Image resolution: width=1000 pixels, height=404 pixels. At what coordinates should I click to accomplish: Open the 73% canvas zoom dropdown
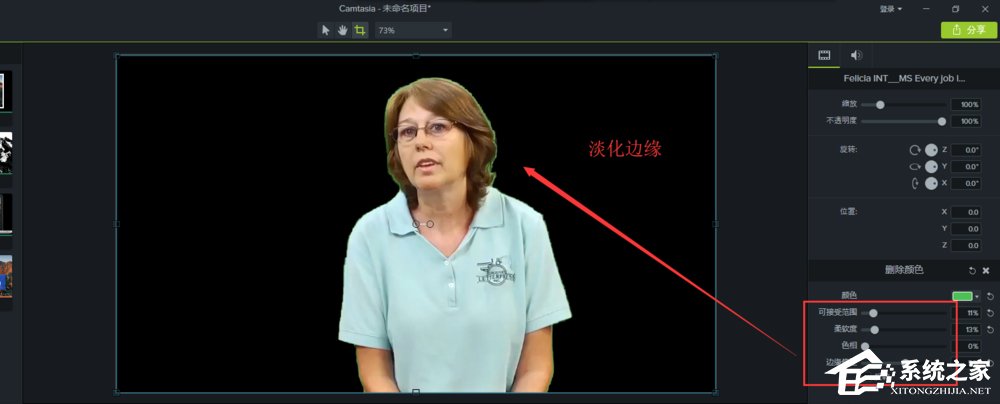[x=413, y=30]
